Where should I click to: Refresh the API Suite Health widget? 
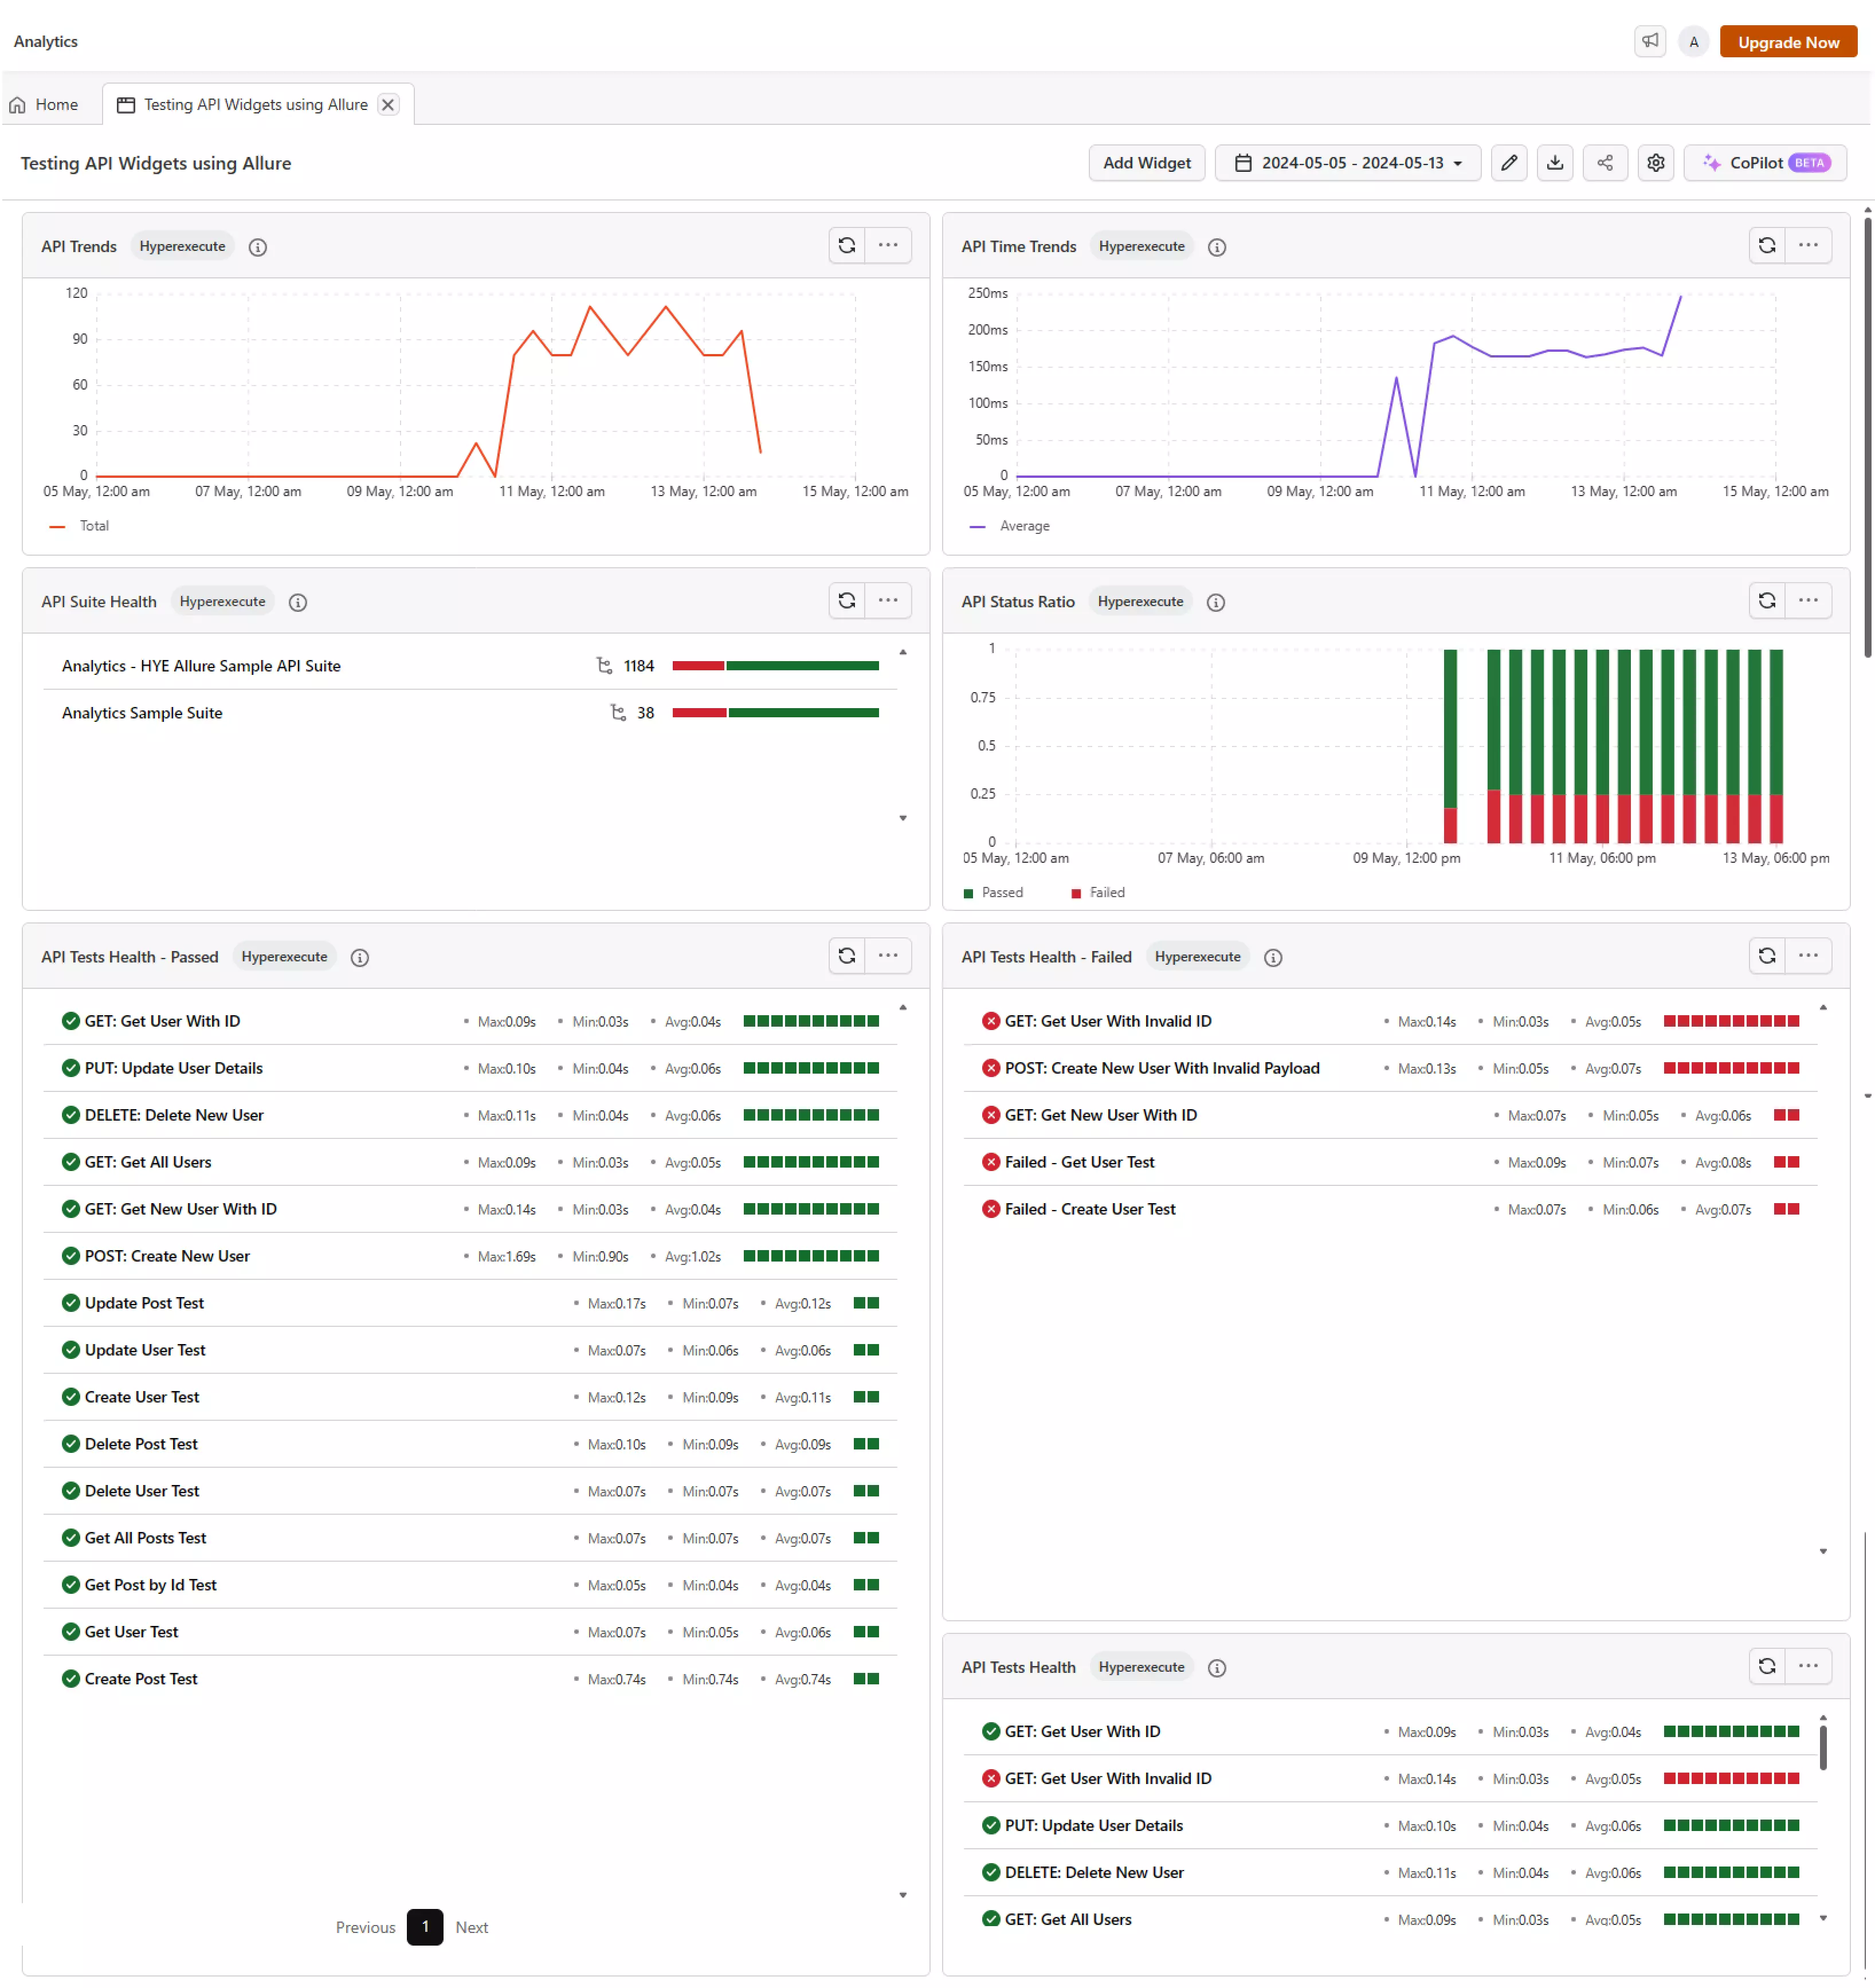click(x=846, y=600)
